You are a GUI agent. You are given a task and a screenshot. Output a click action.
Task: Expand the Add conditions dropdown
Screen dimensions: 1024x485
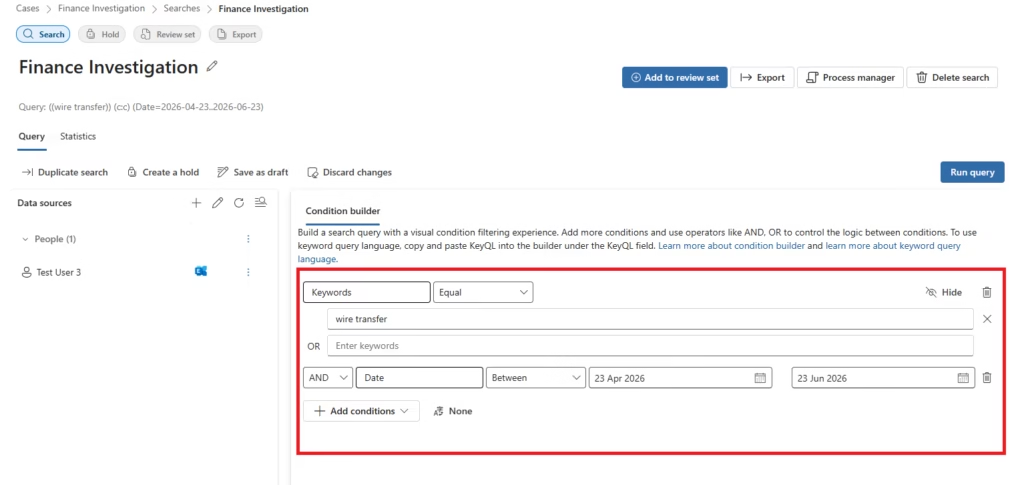[x=361, y=411]
